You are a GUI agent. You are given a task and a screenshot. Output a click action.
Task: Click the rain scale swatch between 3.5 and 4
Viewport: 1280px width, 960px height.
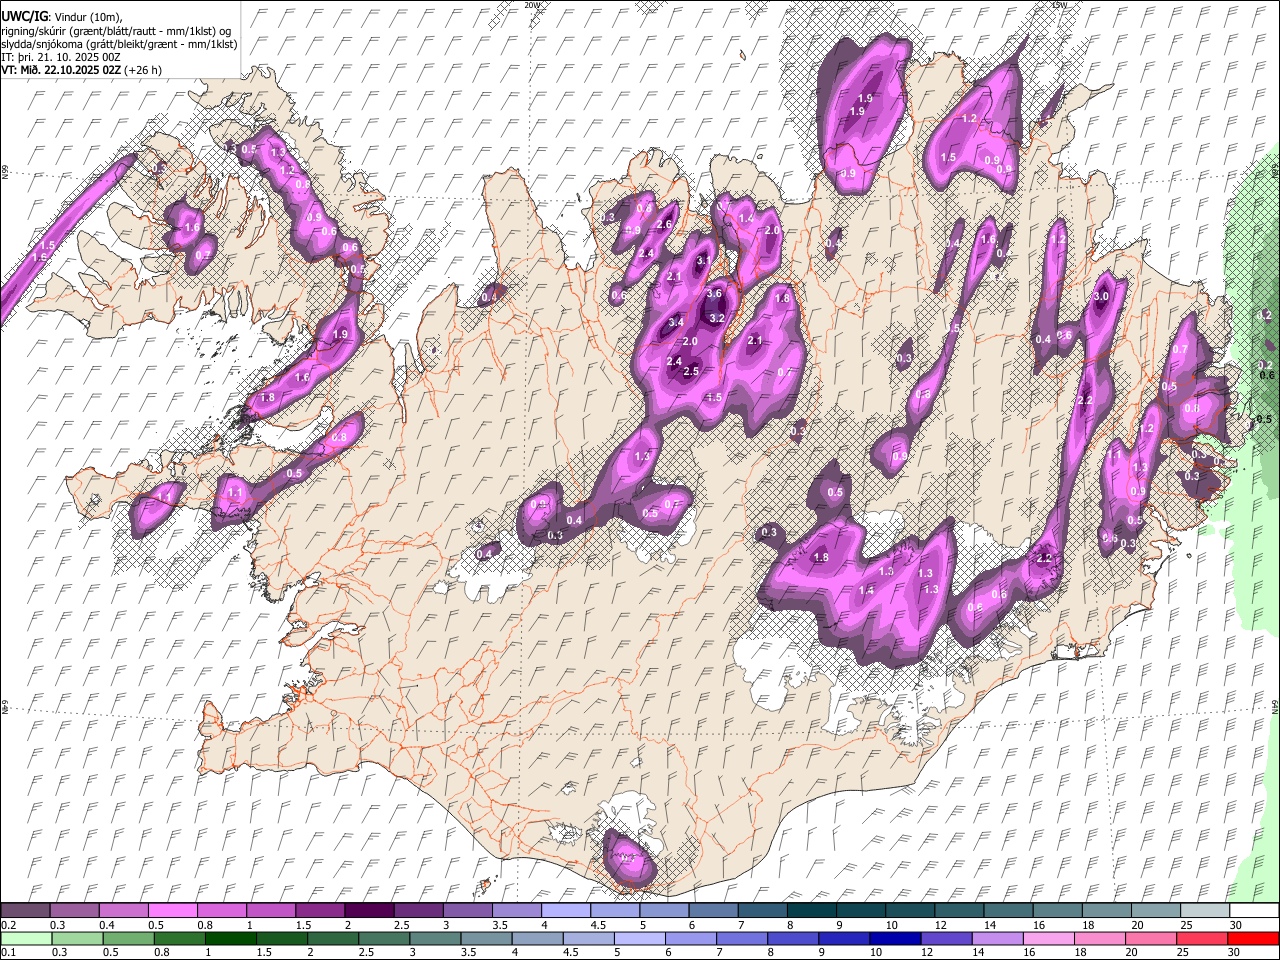point(487,938)
